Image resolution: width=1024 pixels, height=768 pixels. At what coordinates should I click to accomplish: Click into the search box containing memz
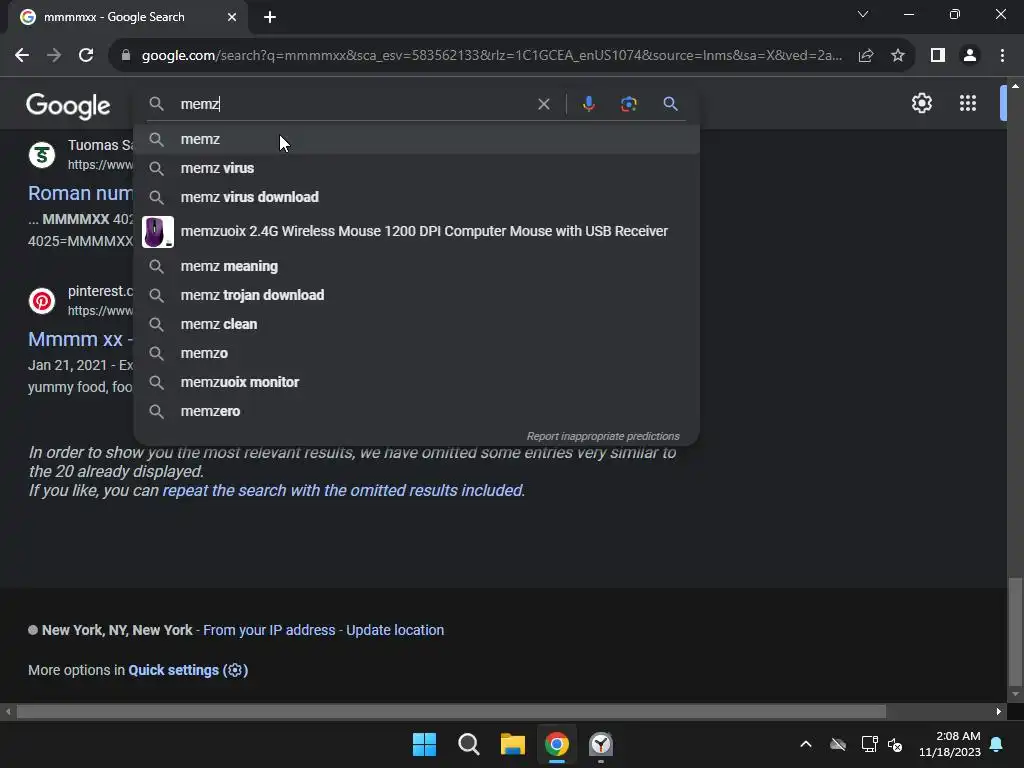[x=353, y=104]
